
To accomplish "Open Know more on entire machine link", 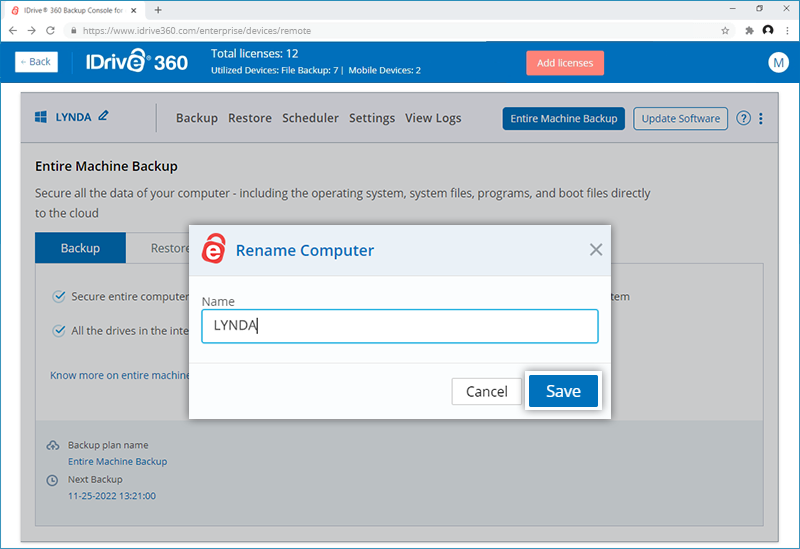I will (x=119, y=375).
